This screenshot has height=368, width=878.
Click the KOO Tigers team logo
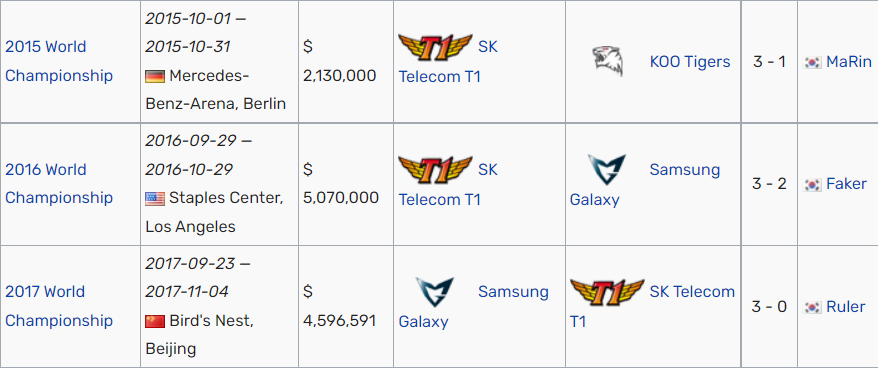[x=608, y=61]
